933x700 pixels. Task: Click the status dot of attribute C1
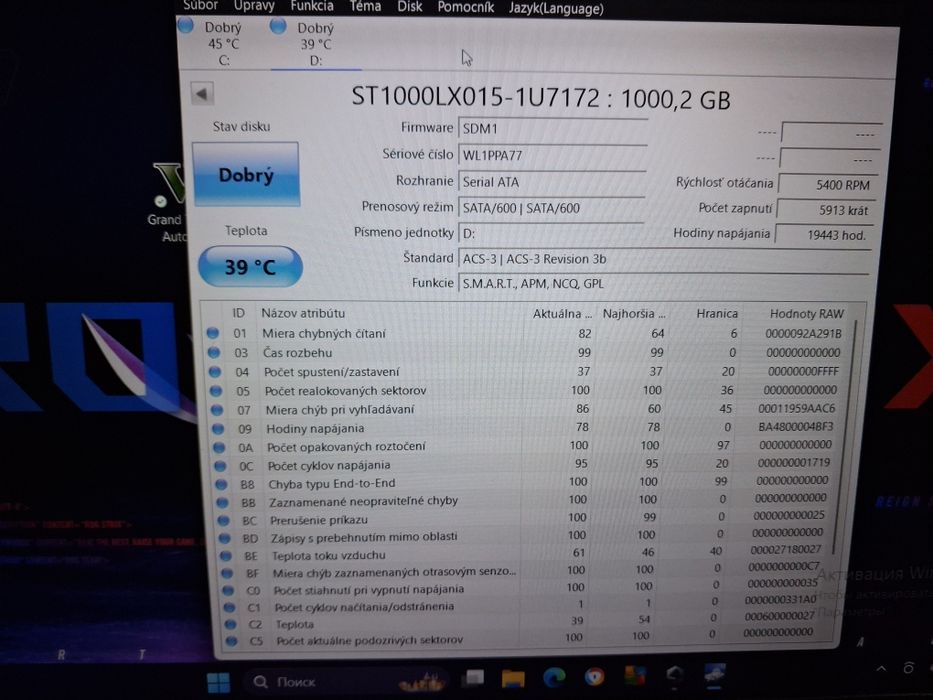pyautogui.click(x=230, y=608)
